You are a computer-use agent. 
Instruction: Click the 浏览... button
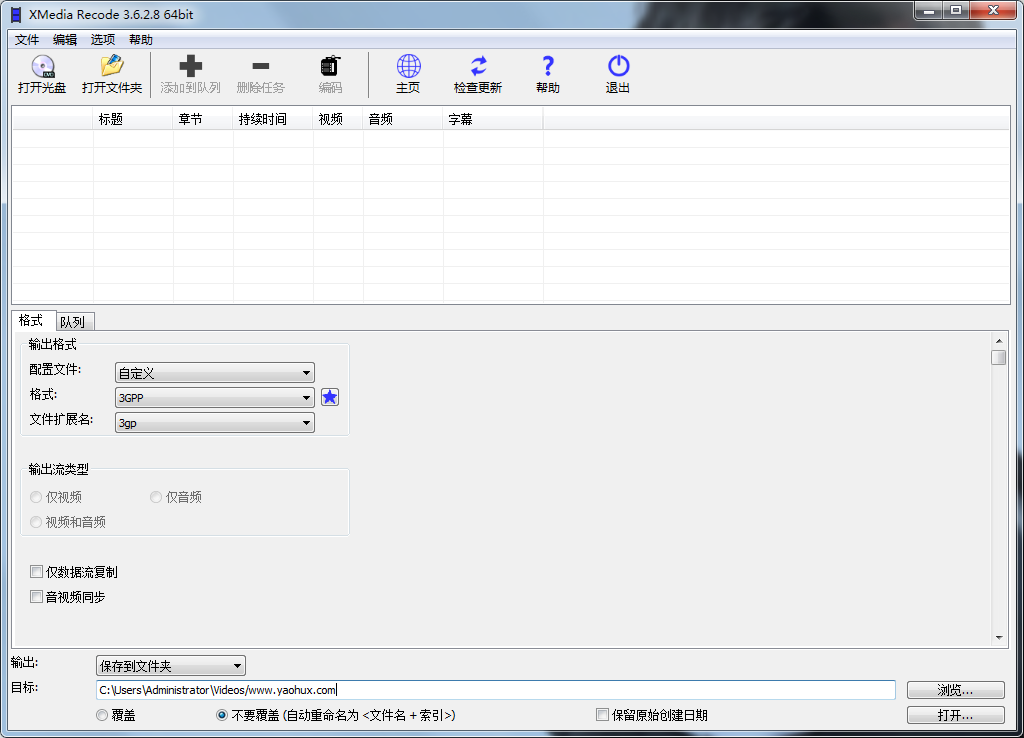point(954,690)
